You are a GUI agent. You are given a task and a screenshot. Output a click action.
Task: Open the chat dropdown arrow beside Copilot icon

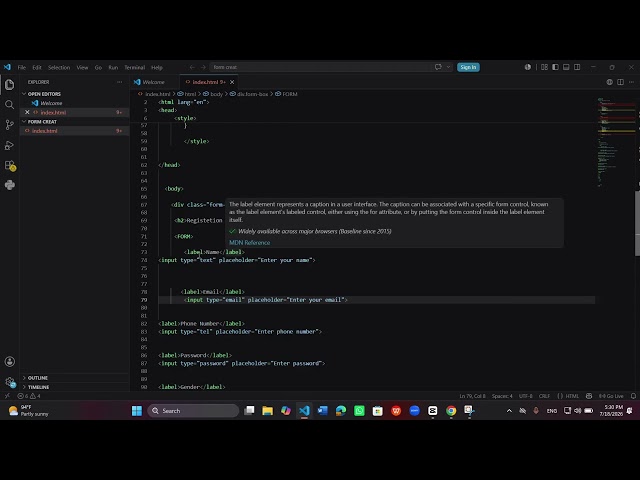(x=448, y=67)
